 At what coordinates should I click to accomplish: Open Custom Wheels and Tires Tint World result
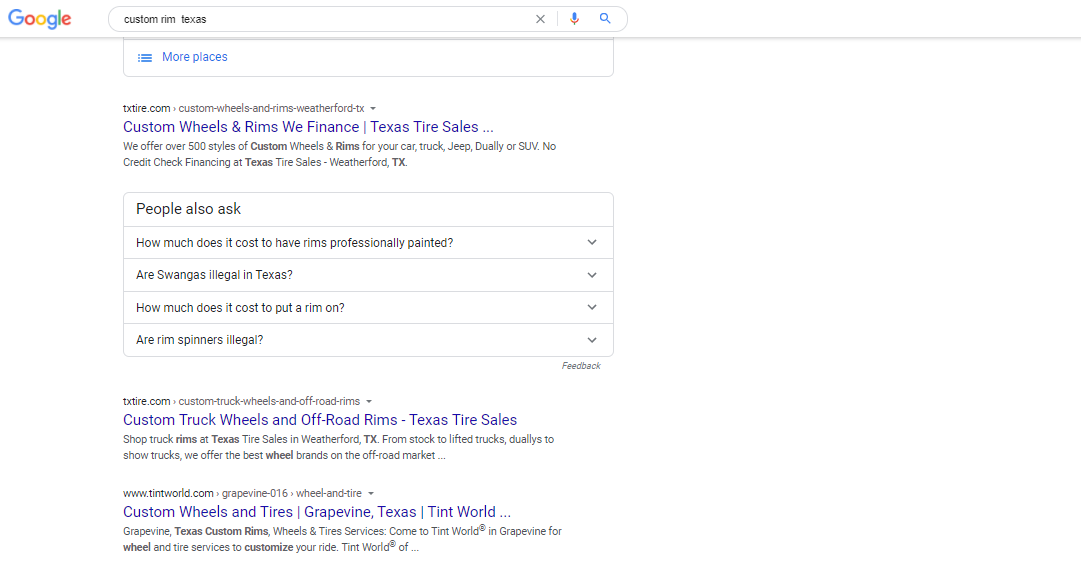point(317,512)
